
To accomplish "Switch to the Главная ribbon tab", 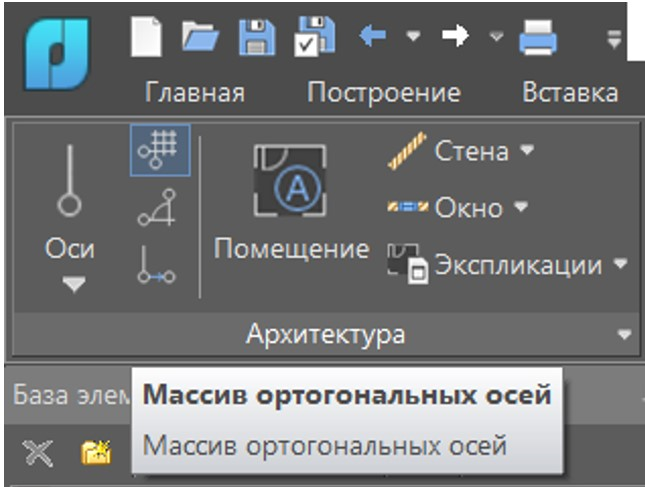I will pyautogui.click(x=195, y=93).
